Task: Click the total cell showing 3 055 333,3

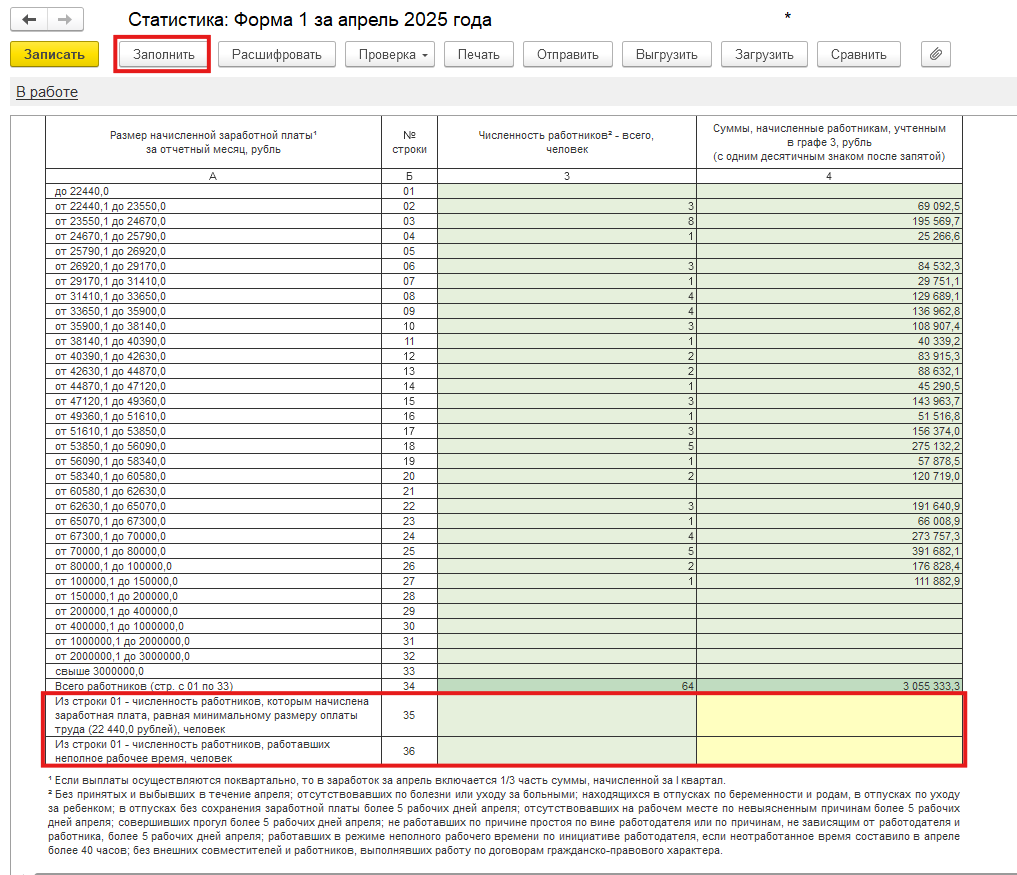Action: [830, 686]
